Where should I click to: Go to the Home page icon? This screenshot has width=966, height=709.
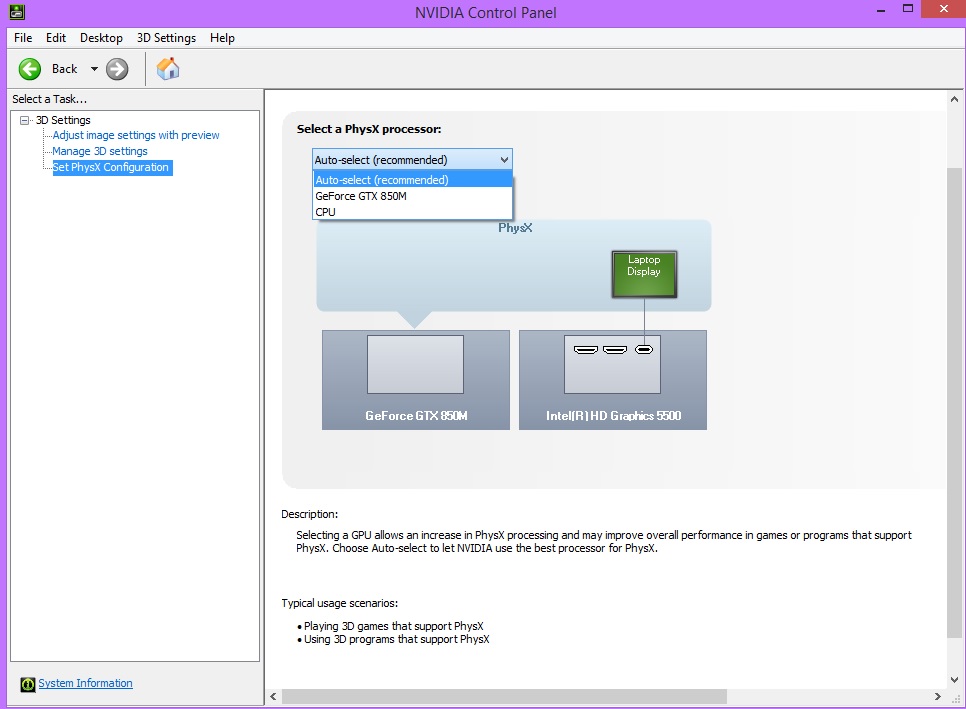click(x=168, y=68)
